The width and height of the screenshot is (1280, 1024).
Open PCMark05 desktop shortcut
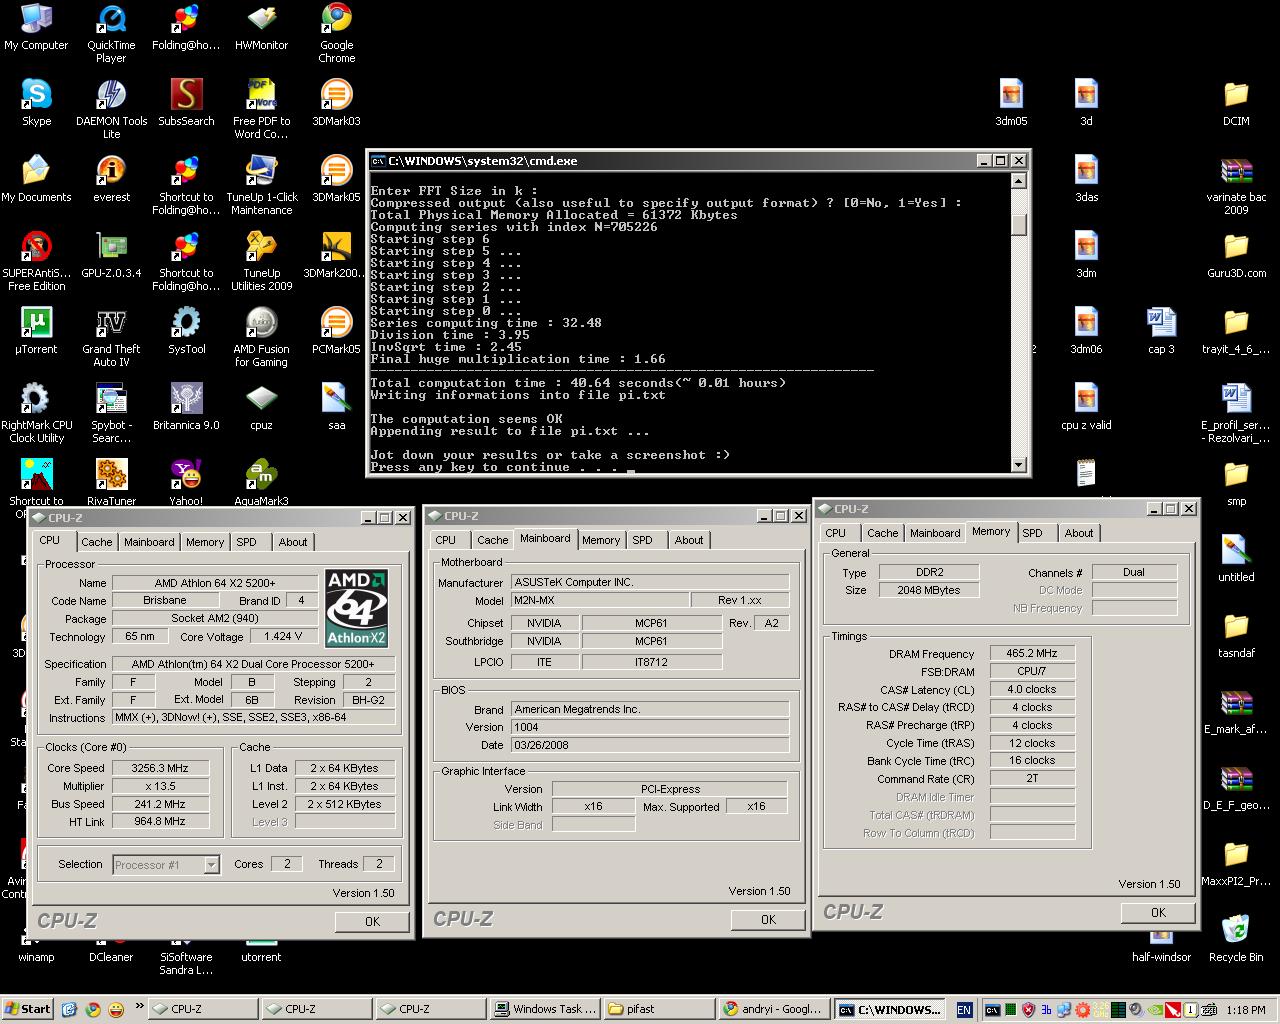coord(336,331)
